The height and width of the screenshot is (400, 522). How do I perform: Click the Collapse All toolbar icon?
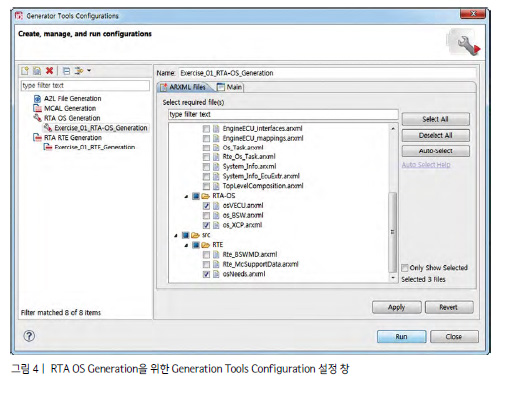(x=66, y=71)
